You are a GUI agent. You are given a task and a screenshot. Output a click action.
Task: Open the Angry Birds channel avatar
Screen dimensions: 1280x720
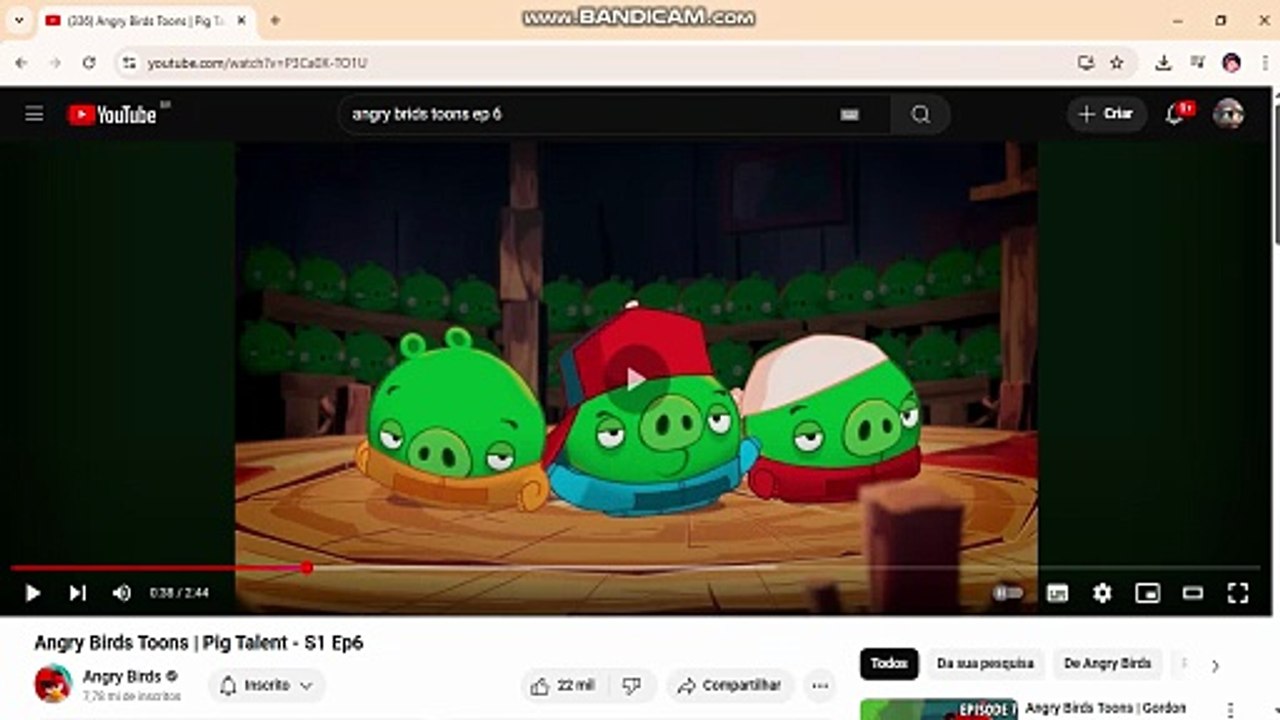53,684
